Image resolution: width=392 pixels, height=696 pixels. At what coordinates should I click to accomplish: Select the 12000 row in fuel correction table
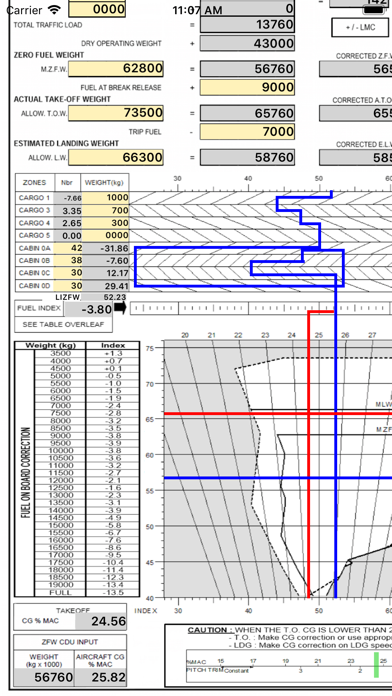point(87,480)
